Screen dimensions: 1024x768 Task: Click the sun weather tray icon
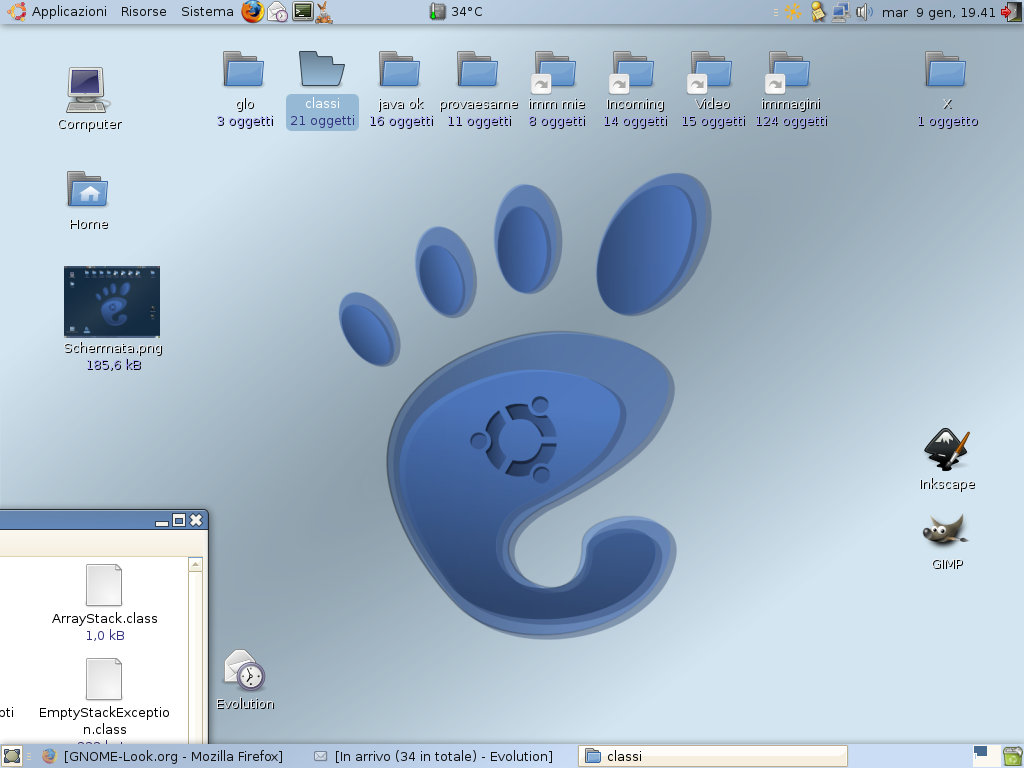click(x=793, y=12)
